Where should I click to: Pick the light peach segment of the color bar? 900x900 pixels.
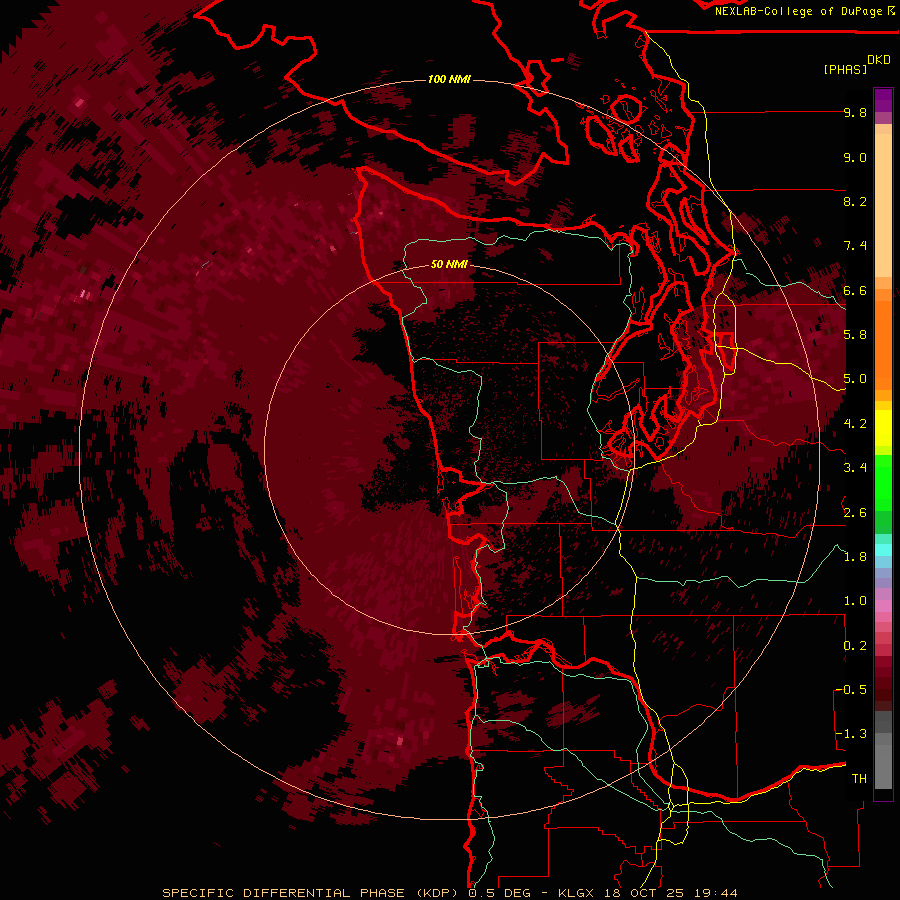[883, 207]
